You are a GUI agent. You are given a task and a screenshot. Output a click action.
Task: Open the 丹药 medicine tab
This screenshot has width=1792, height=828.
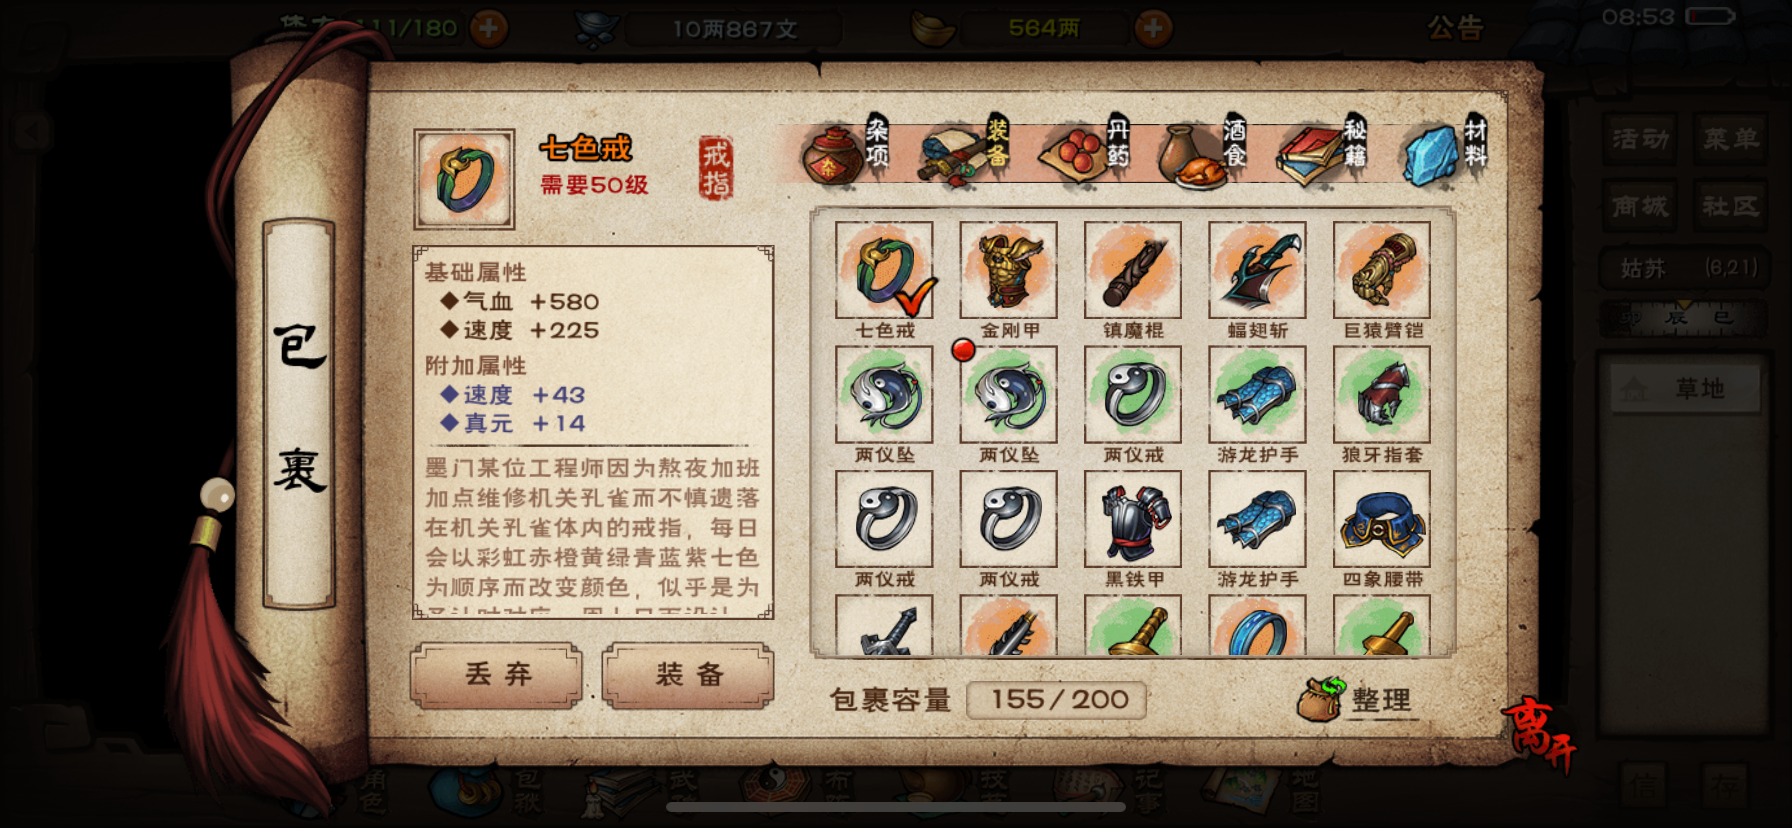pyautogui.click(x=1085, y=152)
